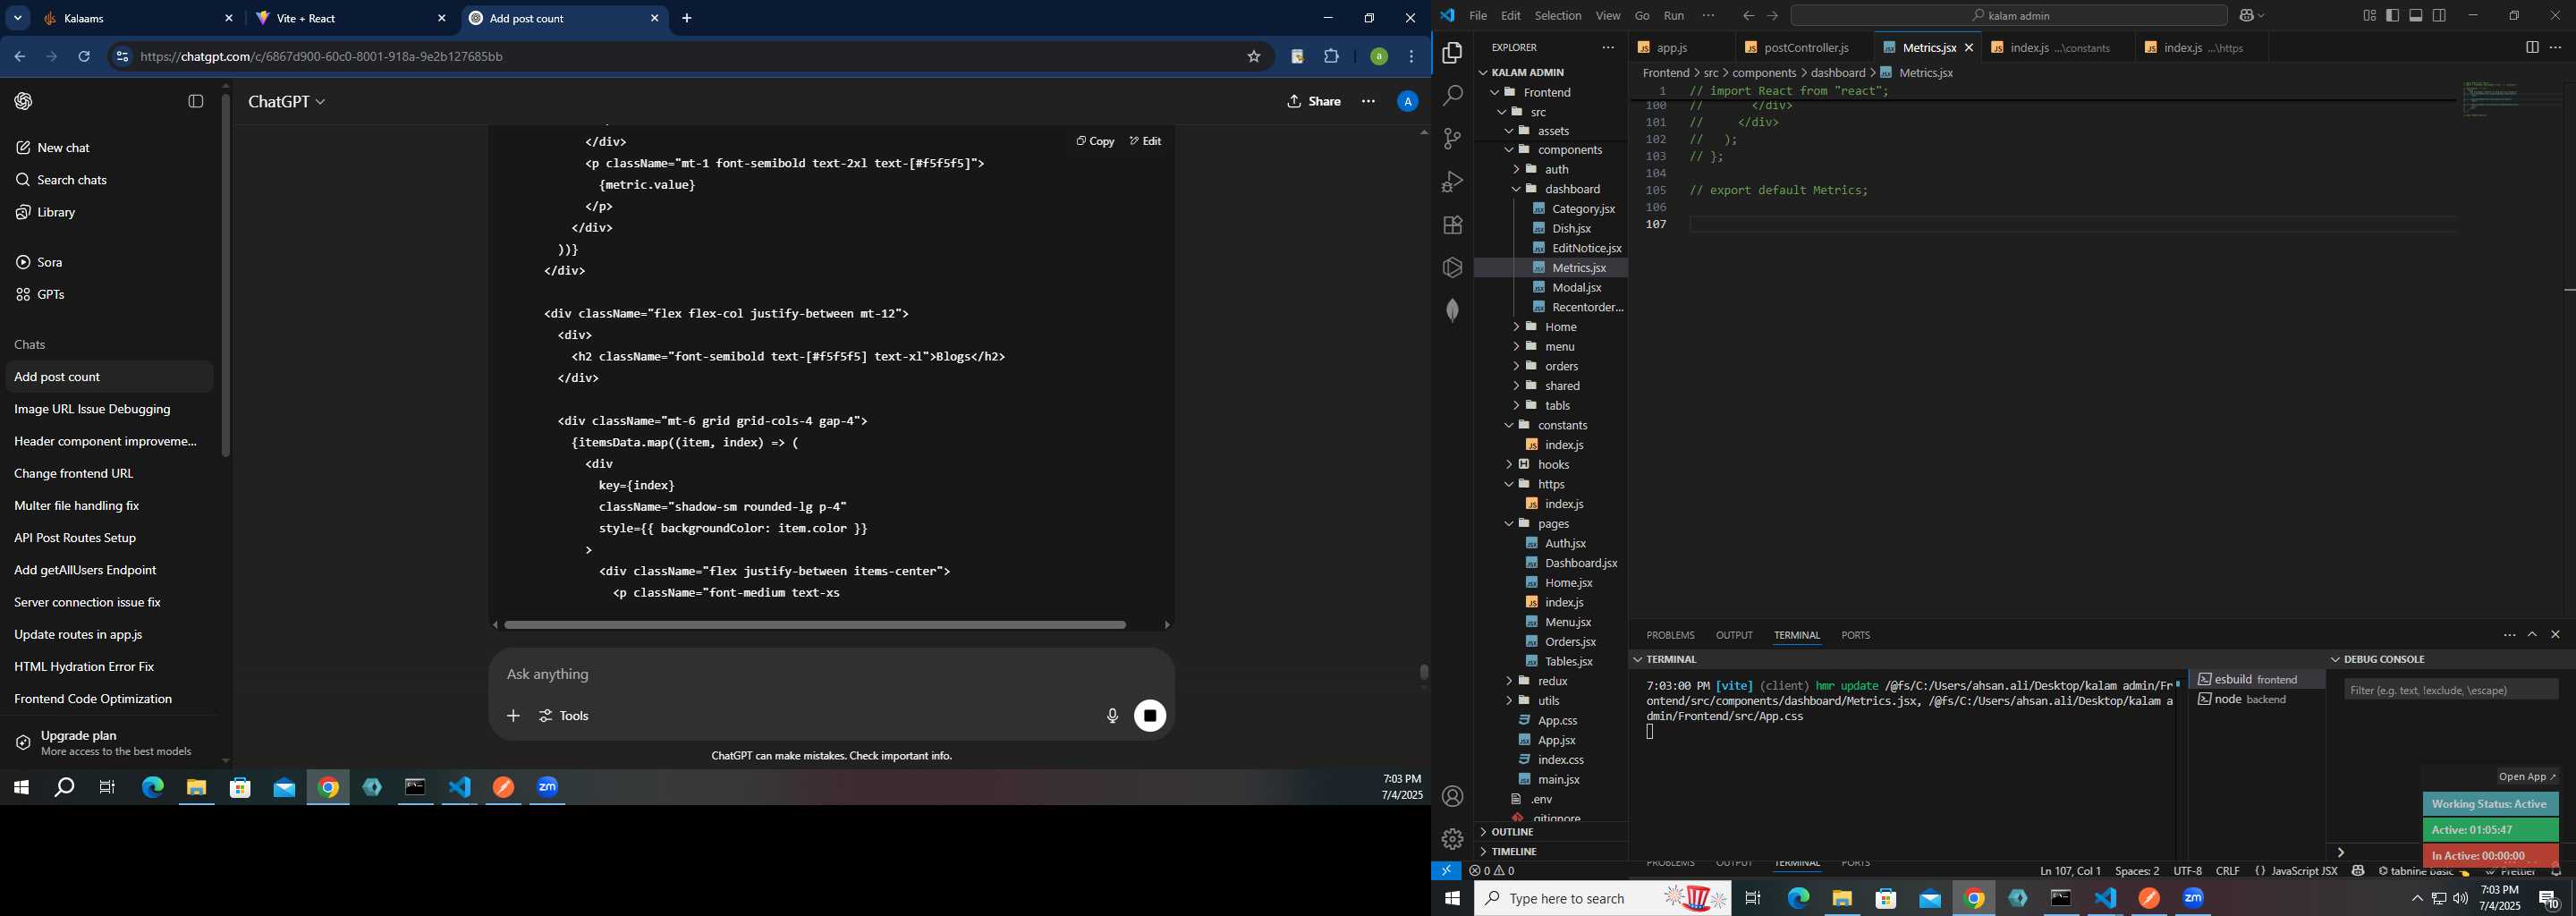The height and width of the screenshot is (916, 2576).
Task: Open Chrome tab search dropdown arrow
Action: [x=18, y=18]
